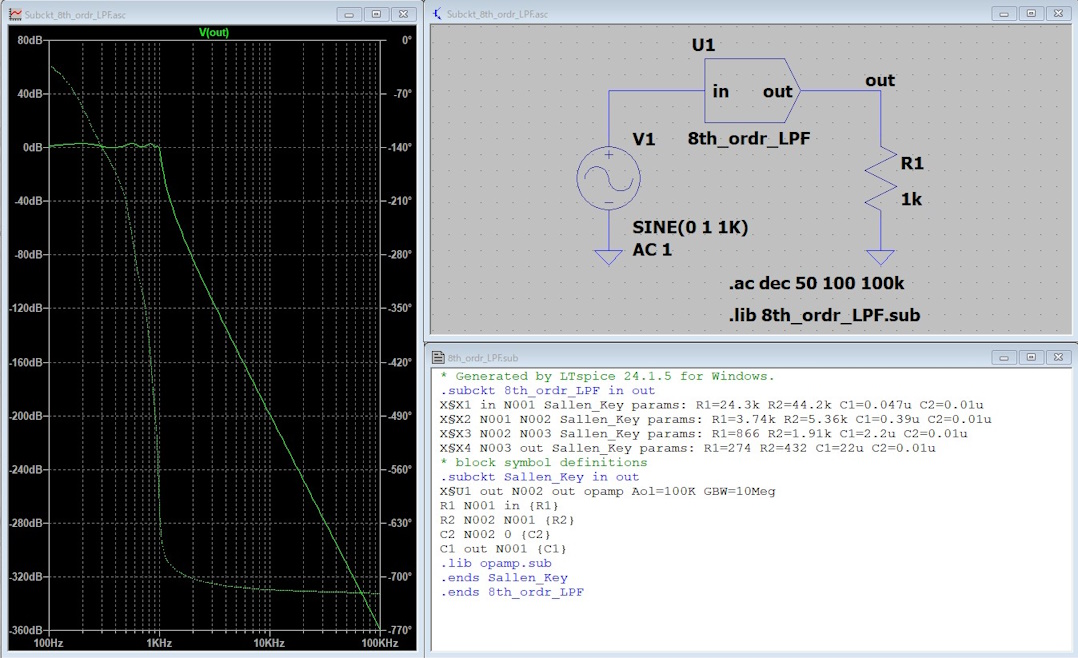Click the V(out) trace label
Image resolution: width=1078 pixels, height=658 pixels.
[x=214, y=32]
